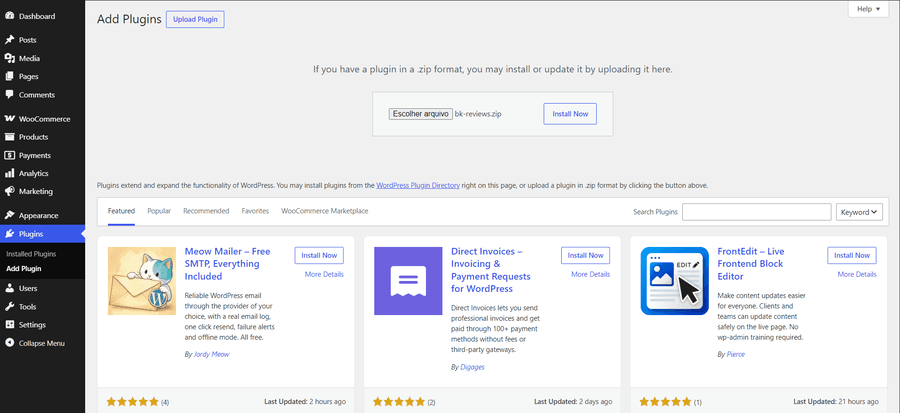Click the Tools wrench icon
Image resolution: width=900 pixels, height=413 pixels.
click(9, 307)
